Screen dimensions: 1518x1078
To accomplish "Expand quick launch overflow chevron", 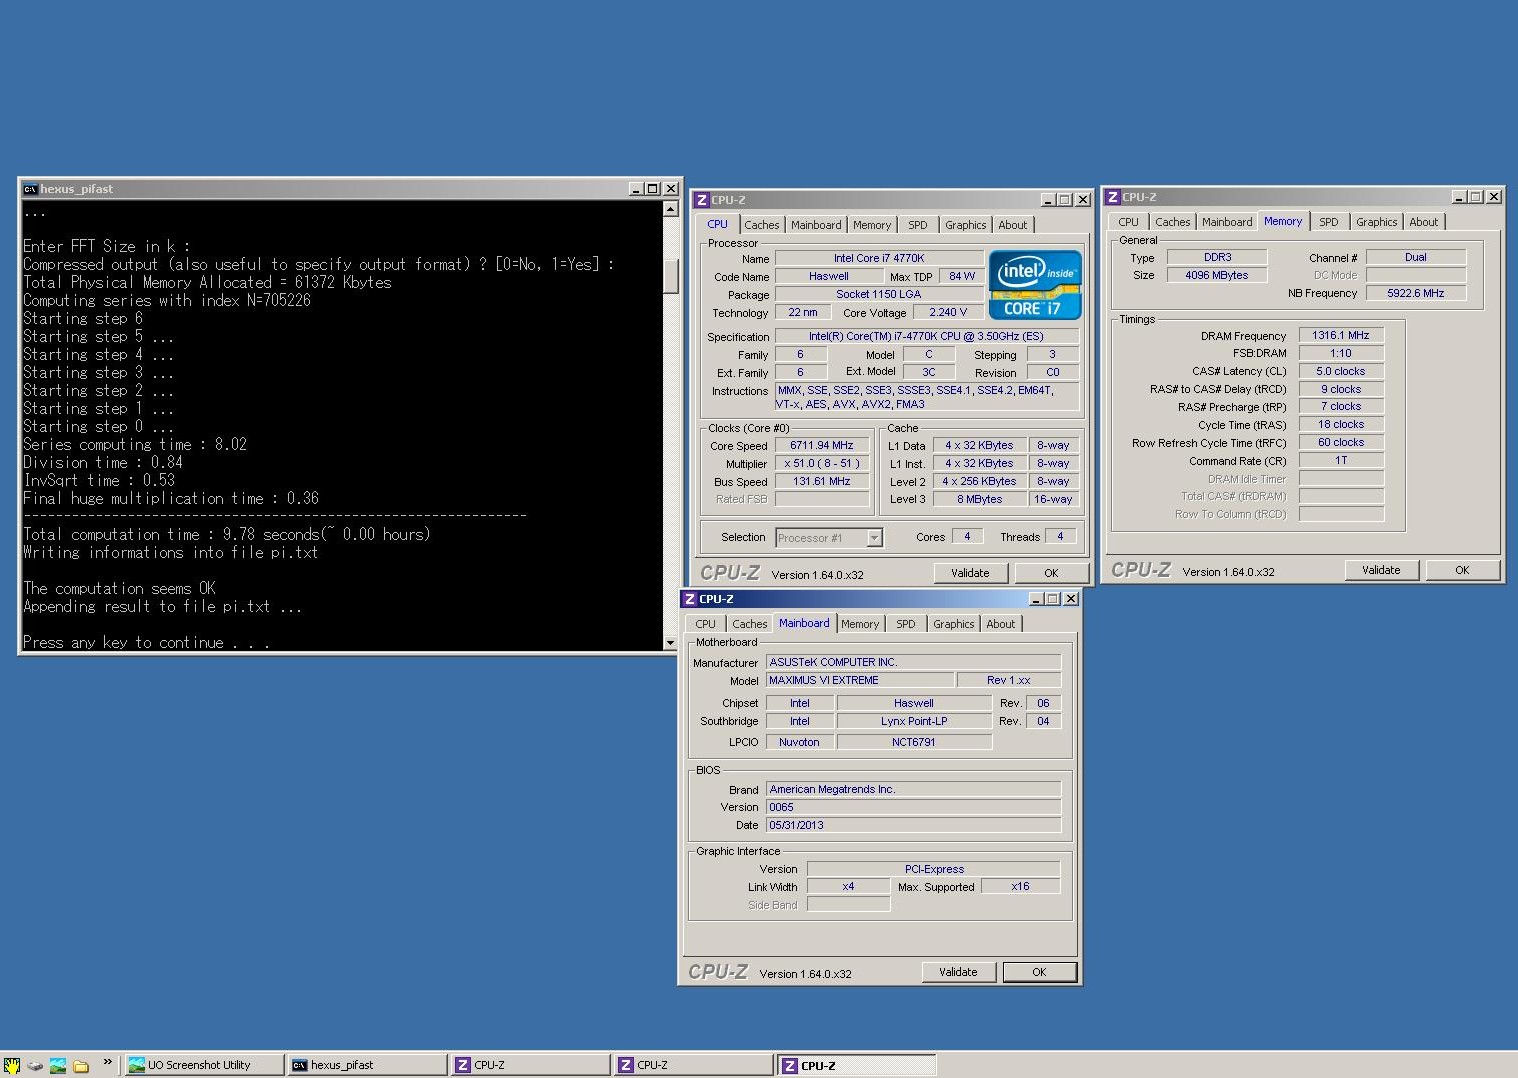I will point(107,1062).
